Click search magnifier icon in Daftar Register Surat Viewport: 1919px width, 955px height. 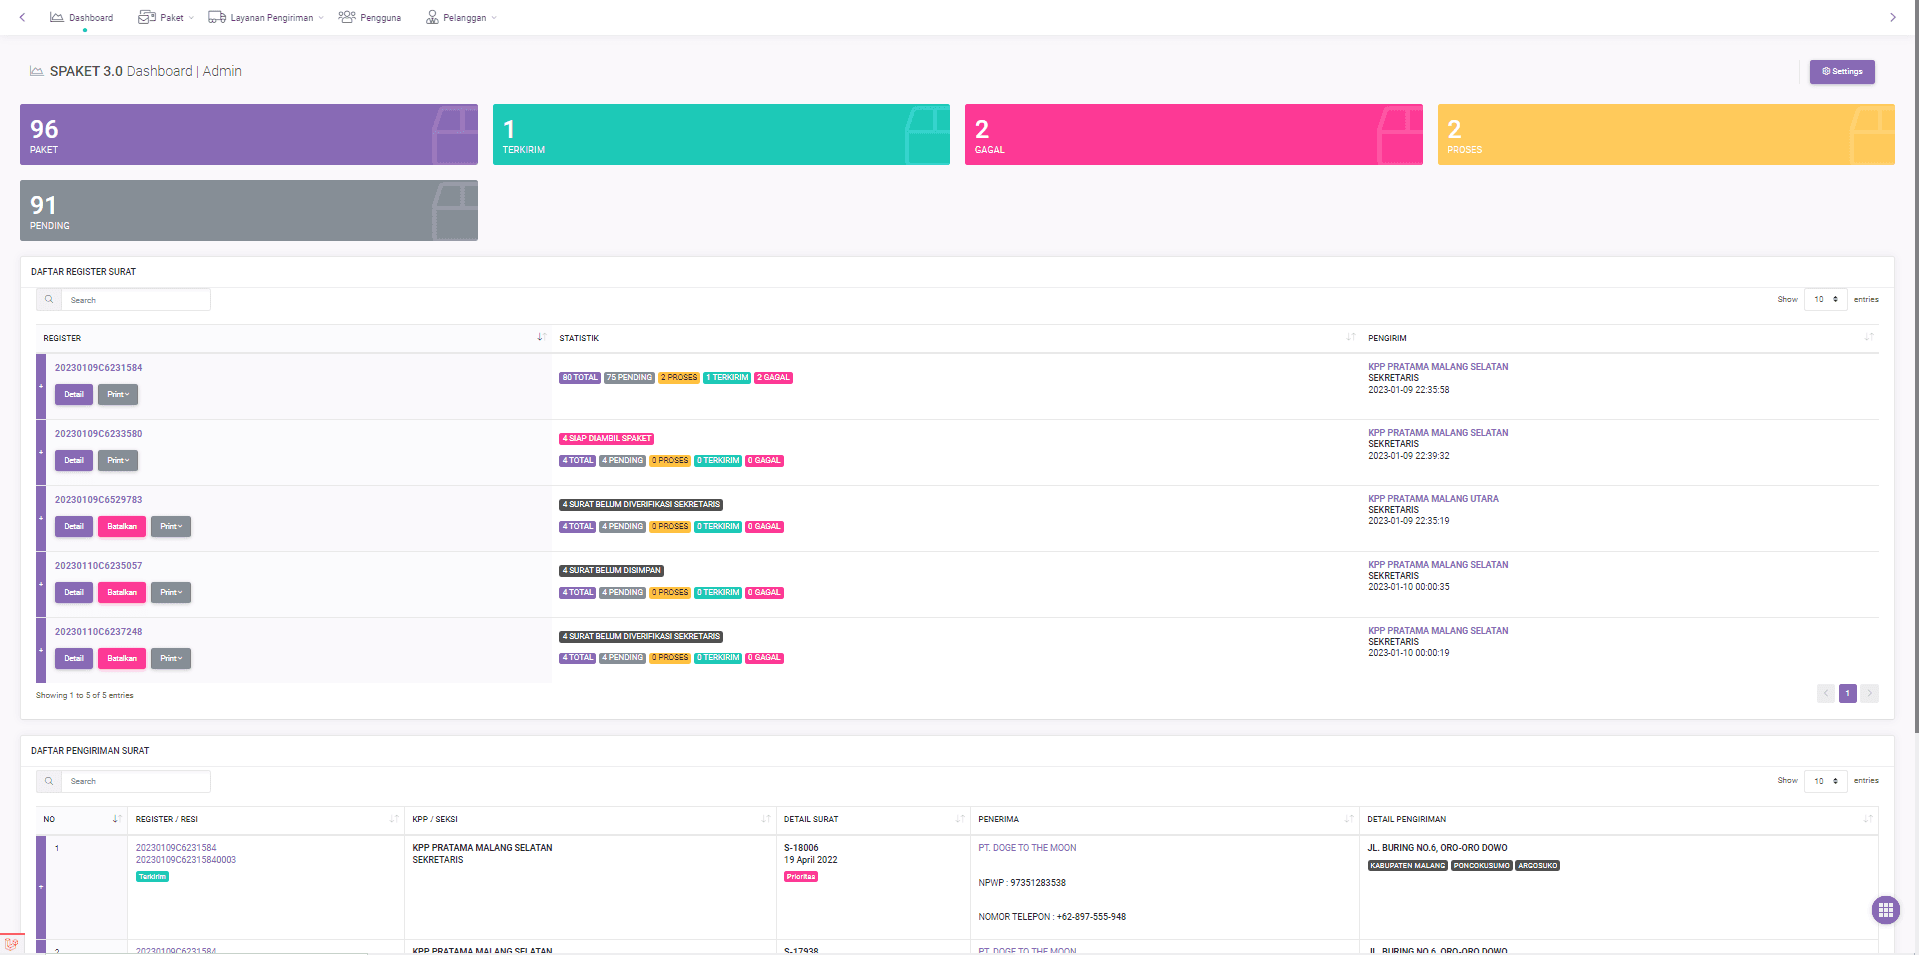coord(49,300)
